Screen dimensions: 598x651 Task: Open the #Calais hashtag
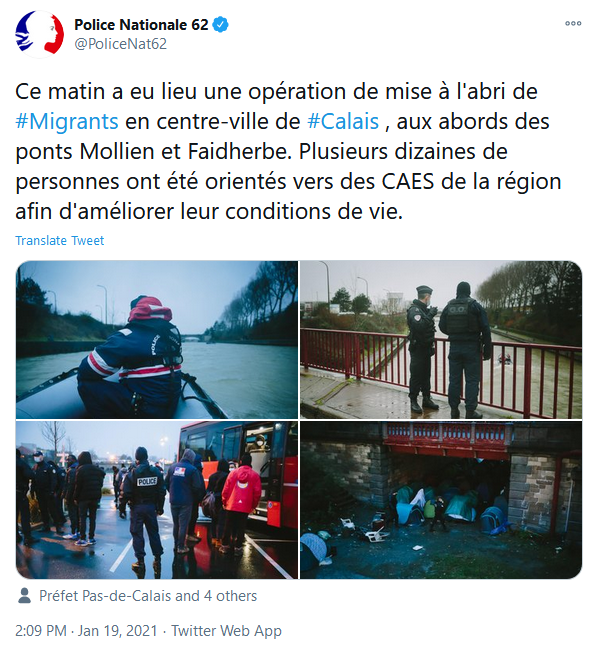pos(343,122)
